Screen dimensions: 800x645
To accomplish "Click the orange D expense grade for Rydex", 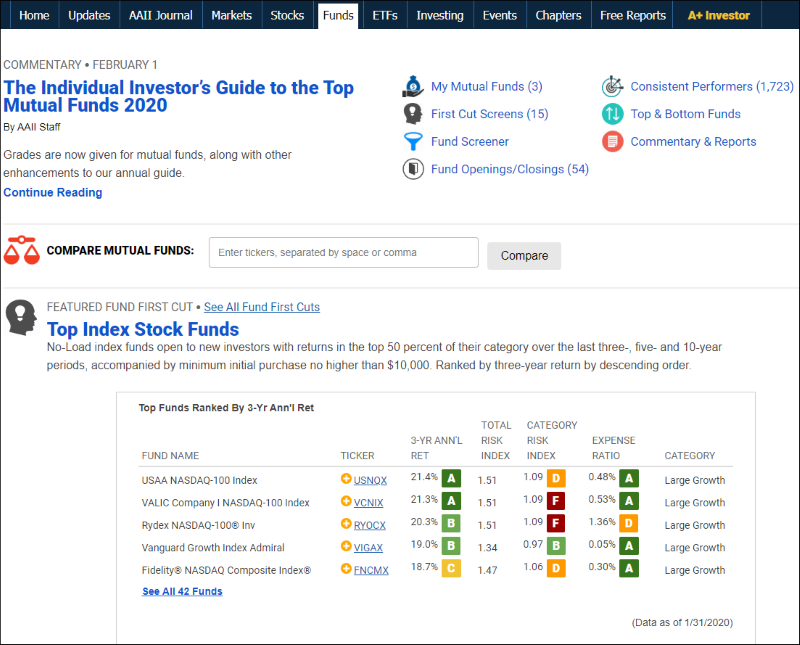I will point(629,524).
